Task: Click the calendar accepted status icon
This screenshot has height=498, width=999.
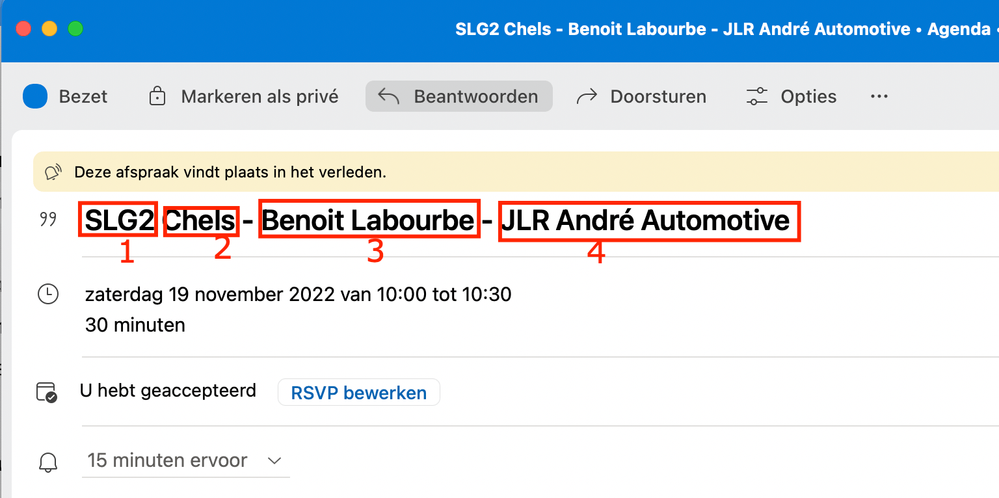Action: pos(47,391)
